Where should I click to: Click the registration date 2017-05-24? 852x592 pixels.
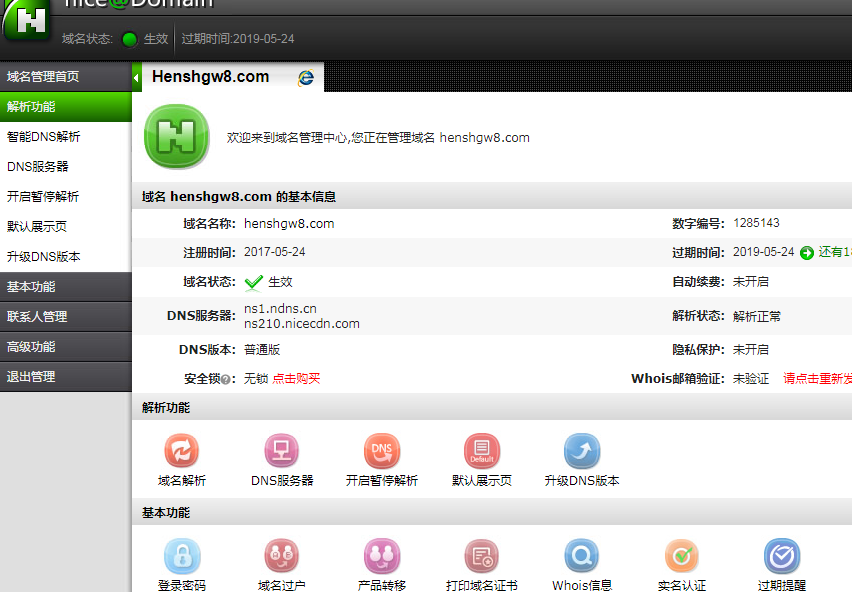274,252
